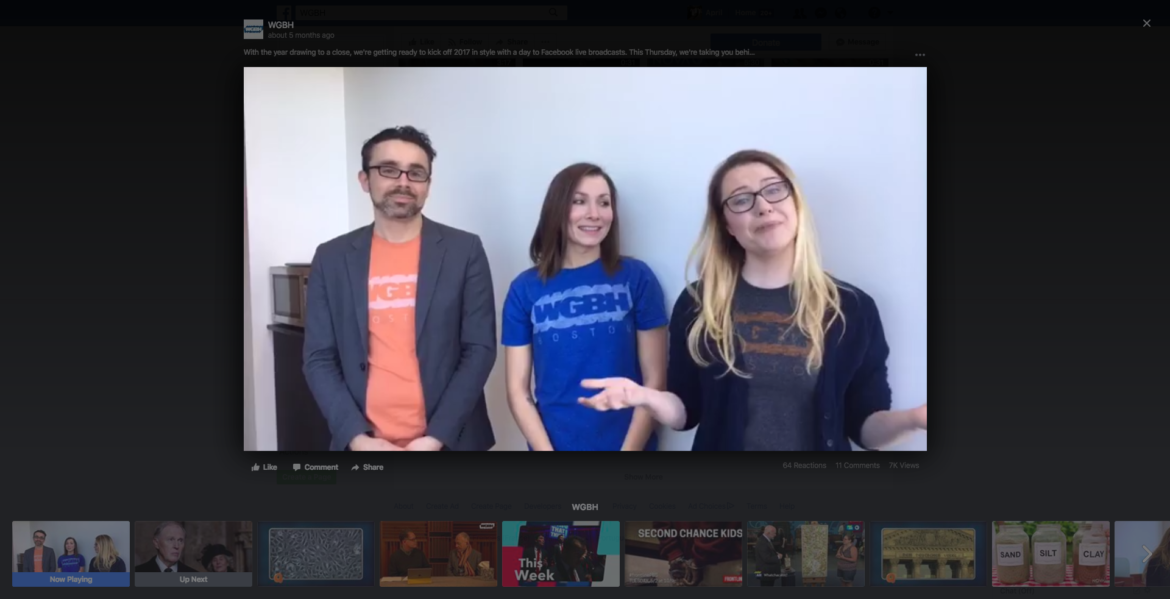This screenshot has width=1170, height=599.
Task: Like the WGBH video
Action: click(264, 467)
